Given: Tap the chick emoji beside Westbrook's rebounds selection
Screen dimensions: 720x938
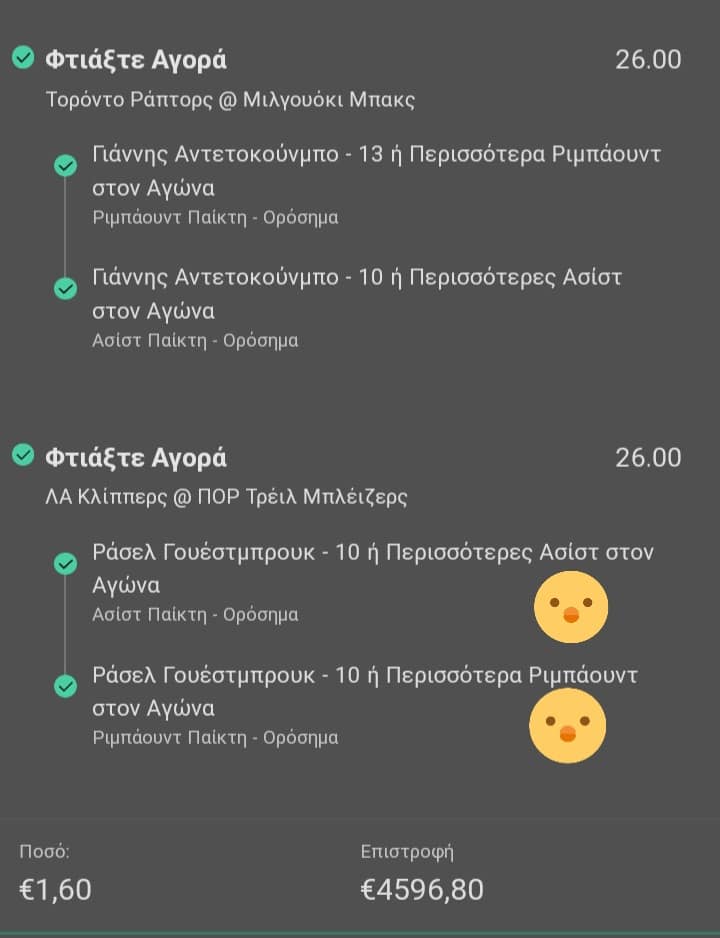Looking at the screenshot, I should tap(567, 726).
